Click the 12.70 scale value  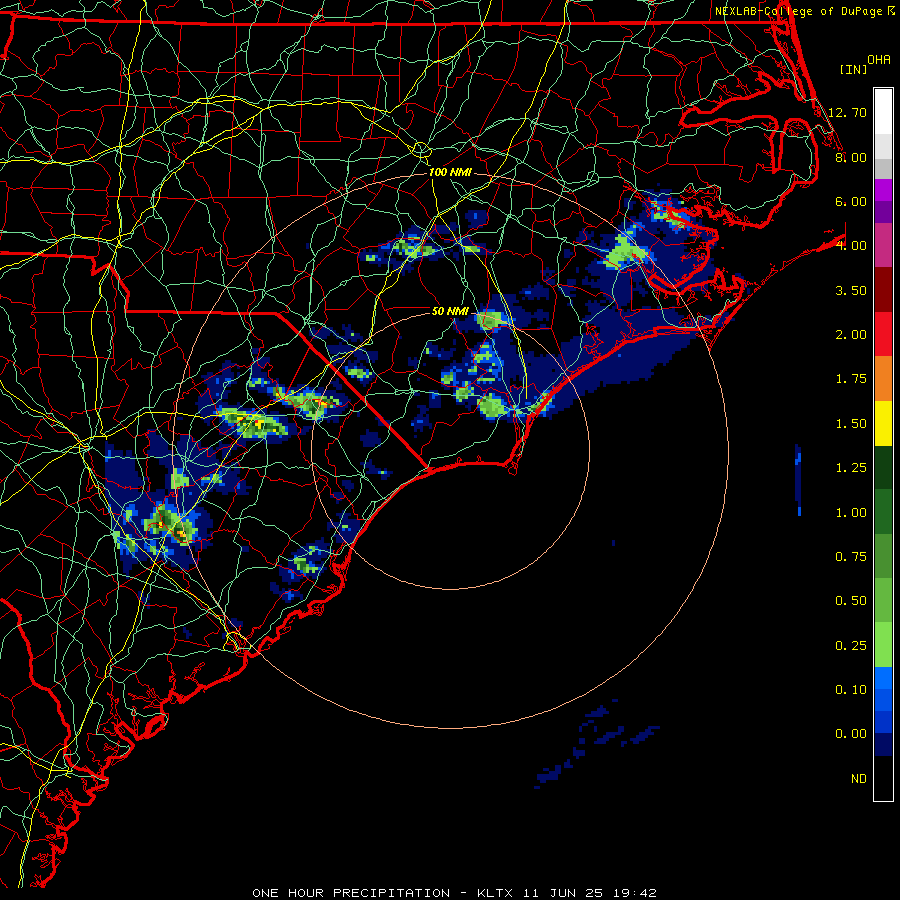[x=847, y=112]
